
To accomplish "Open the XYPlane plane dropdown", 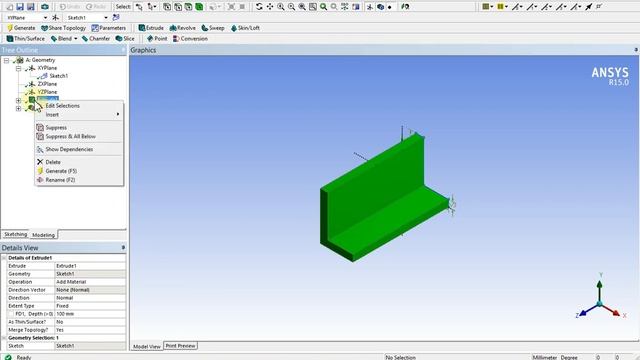I will [x=45, y=18].
